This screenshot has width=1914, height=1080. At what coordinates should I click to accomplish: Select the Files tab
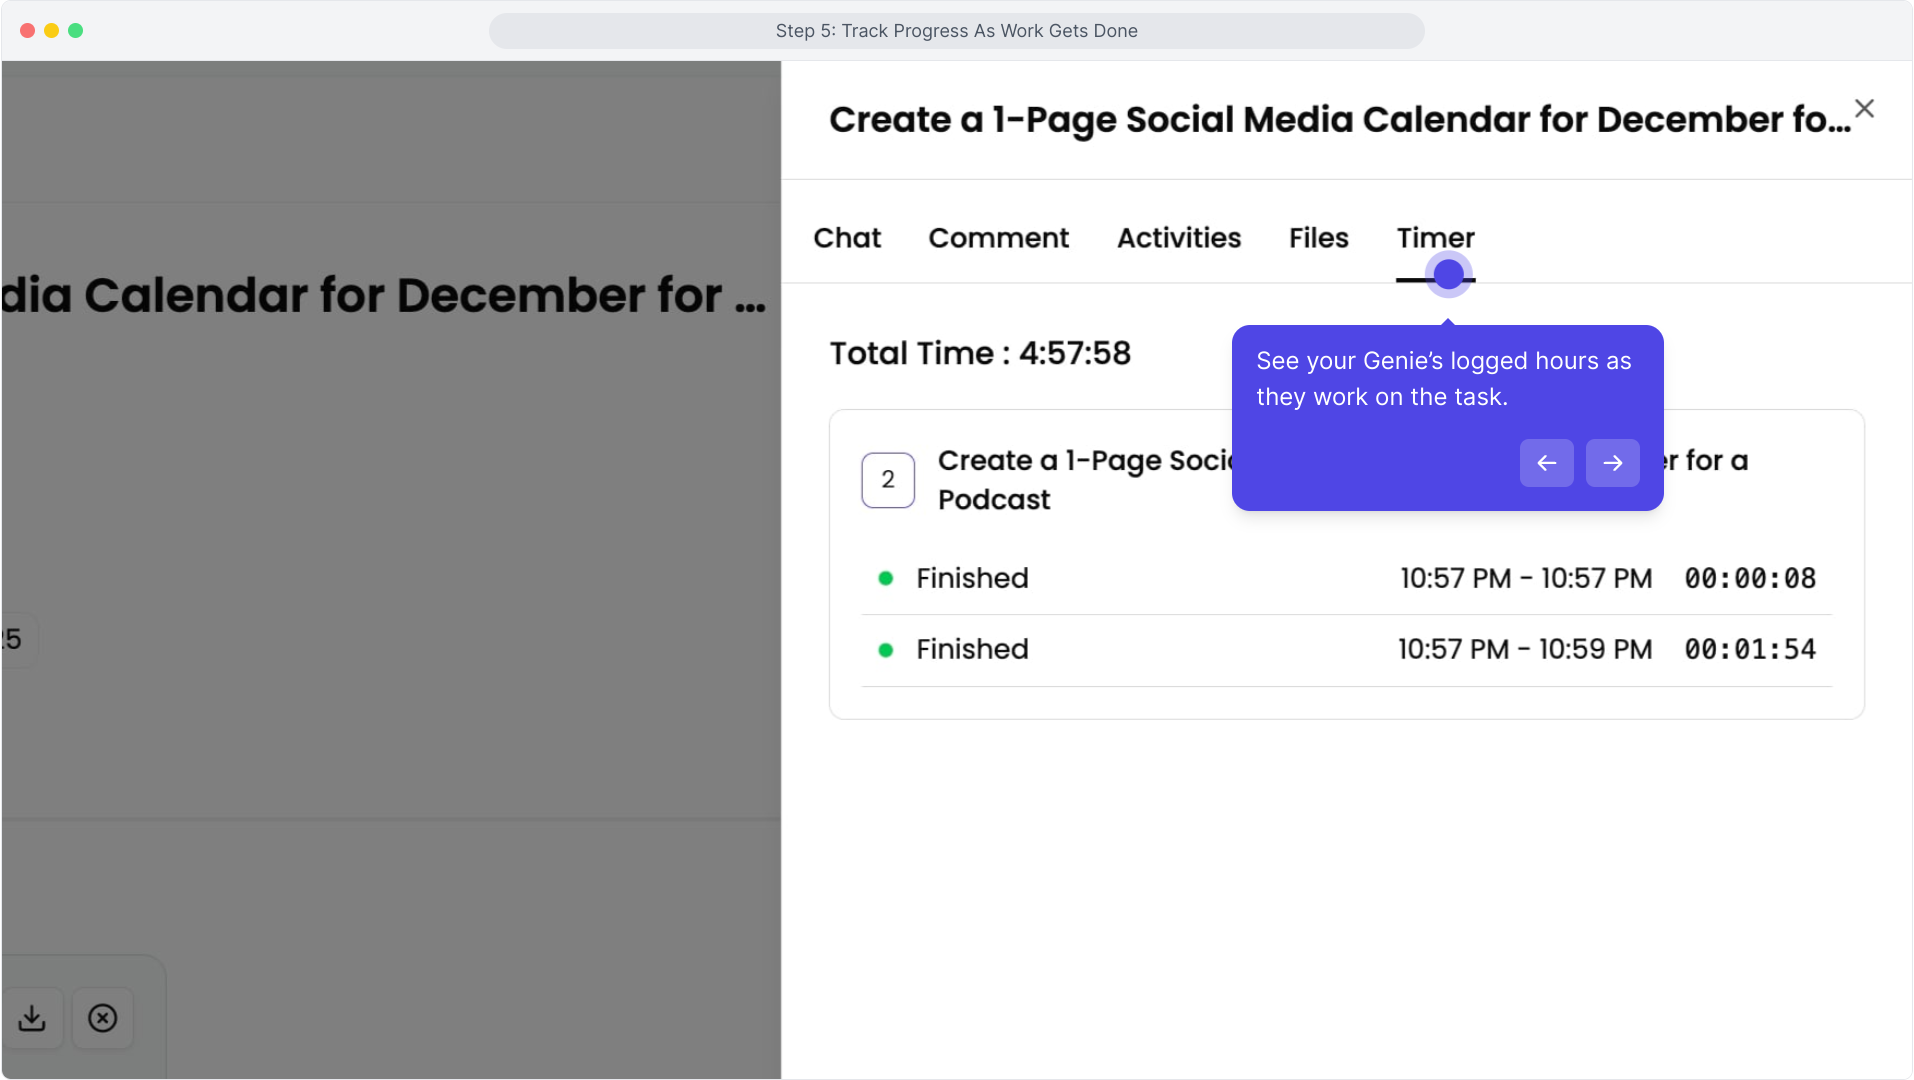tap(1318, 238)
